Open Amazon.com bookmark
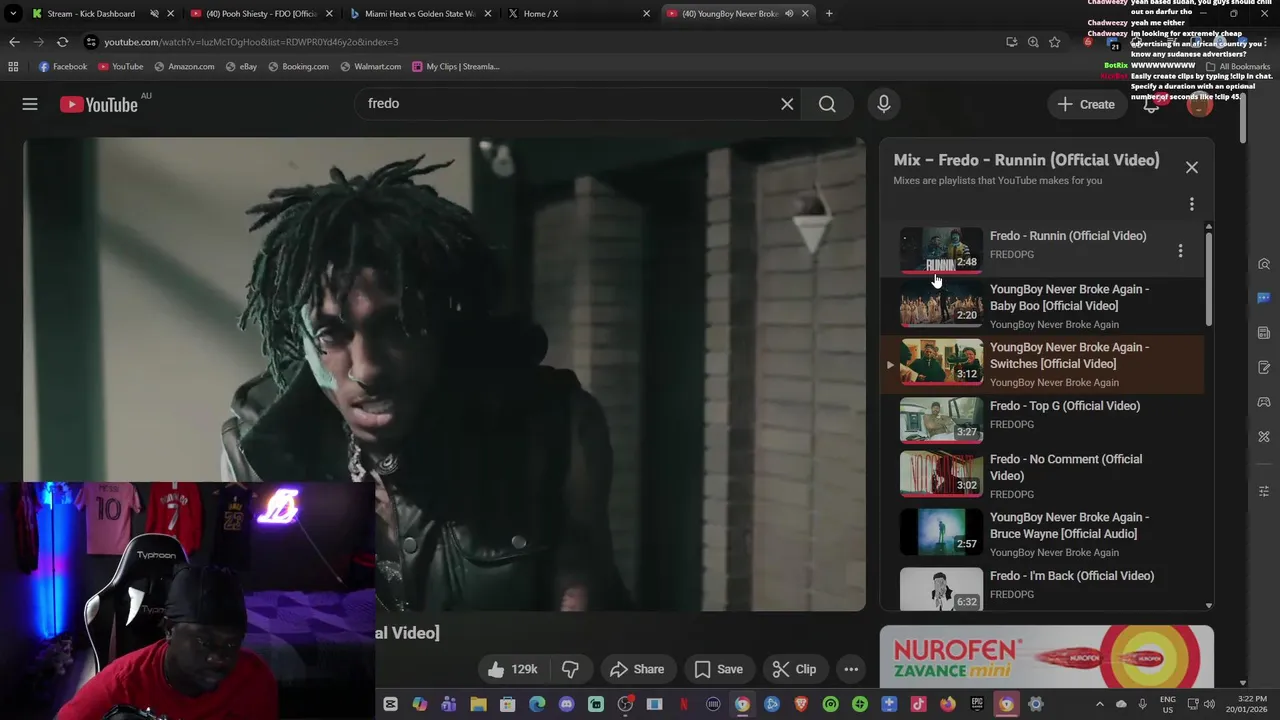1280x720 pixels. click(x=184, y=67)
